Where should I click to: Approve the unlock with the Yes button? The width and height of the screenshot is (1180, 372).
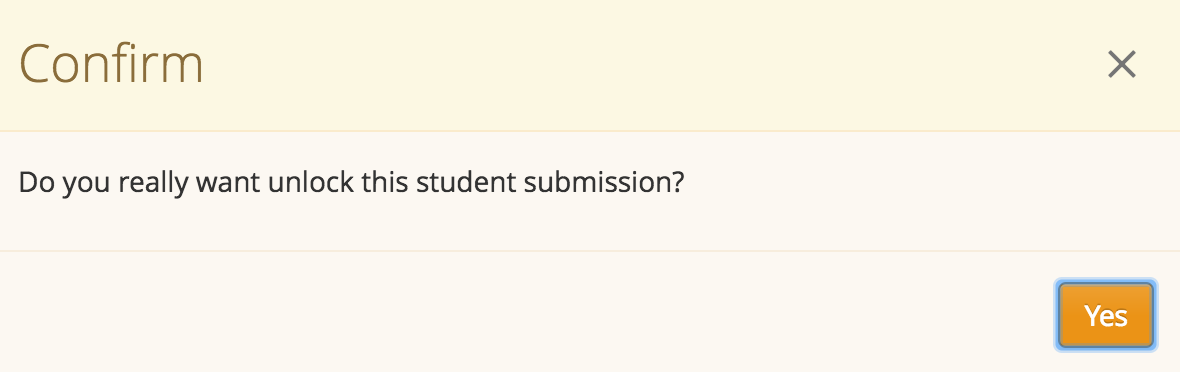[1105, 316]
